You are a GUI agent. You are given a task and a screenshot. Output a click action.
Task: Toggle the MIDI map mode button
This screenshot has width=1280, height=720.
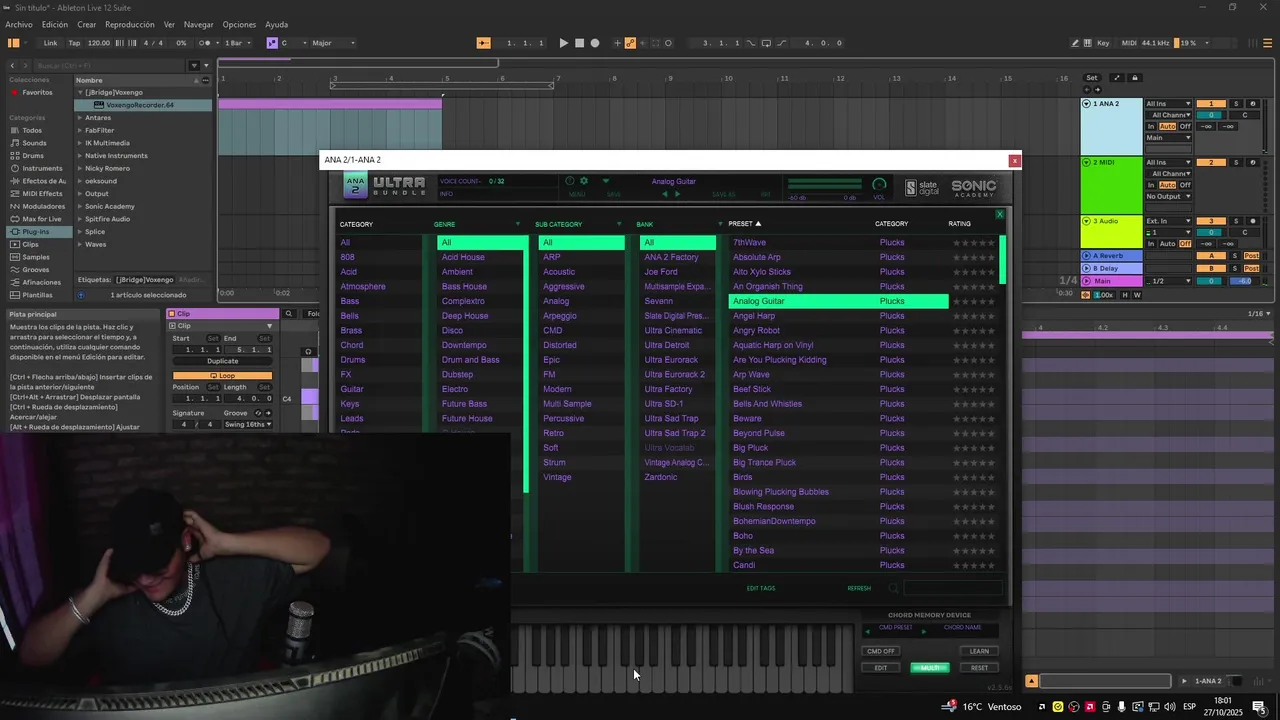point(1129,43)
